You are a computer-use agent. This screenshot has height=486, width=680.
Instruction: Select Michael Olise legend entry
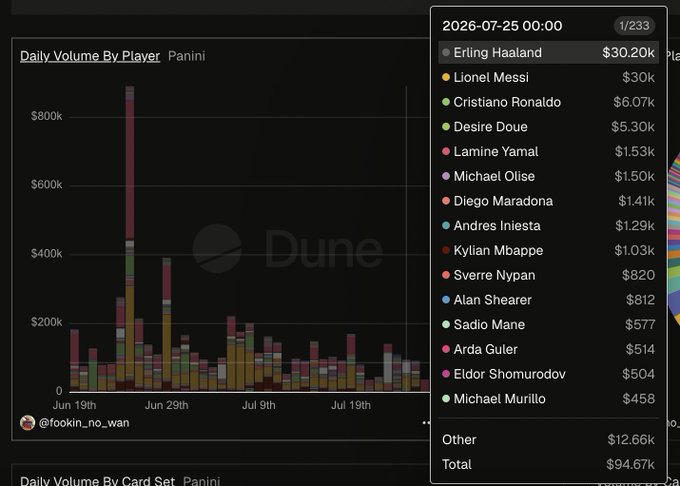coord(549,176)
